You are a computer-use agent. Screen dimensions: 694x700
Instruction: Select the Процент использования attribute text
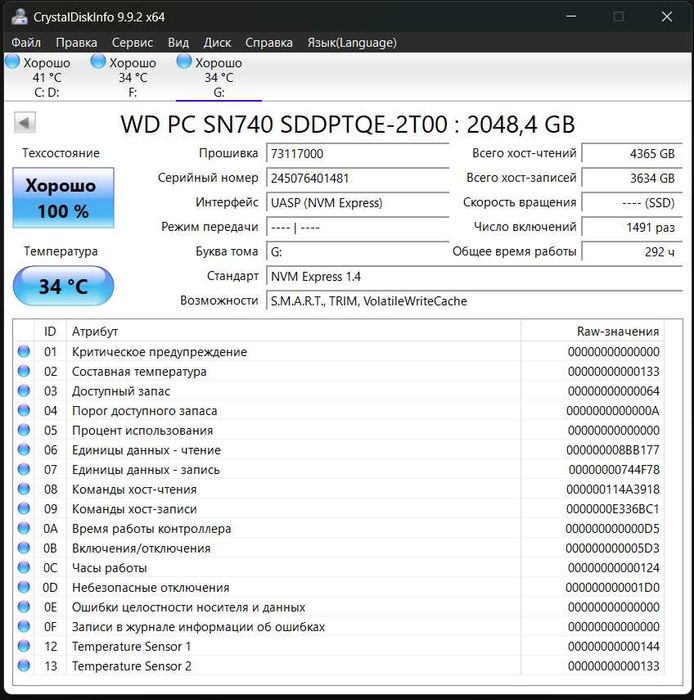pos(142,430)
